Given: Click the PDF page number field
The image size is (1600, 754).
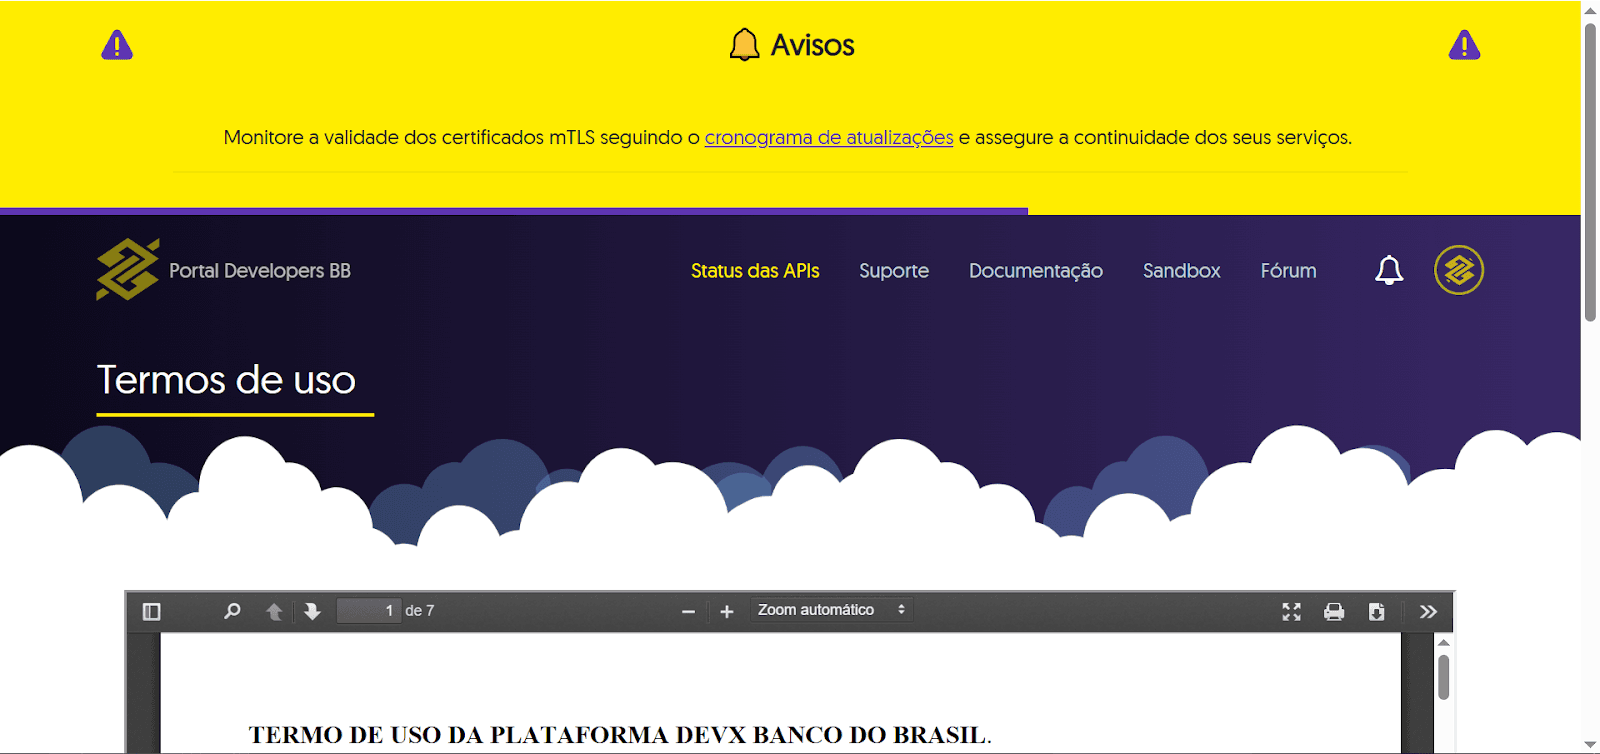Looking at the screenshot, I should [368, 610].
